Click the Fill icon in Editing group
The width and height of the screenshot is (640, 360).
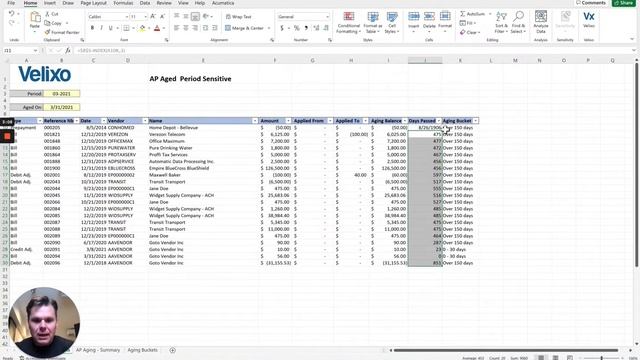click(463, 23)
